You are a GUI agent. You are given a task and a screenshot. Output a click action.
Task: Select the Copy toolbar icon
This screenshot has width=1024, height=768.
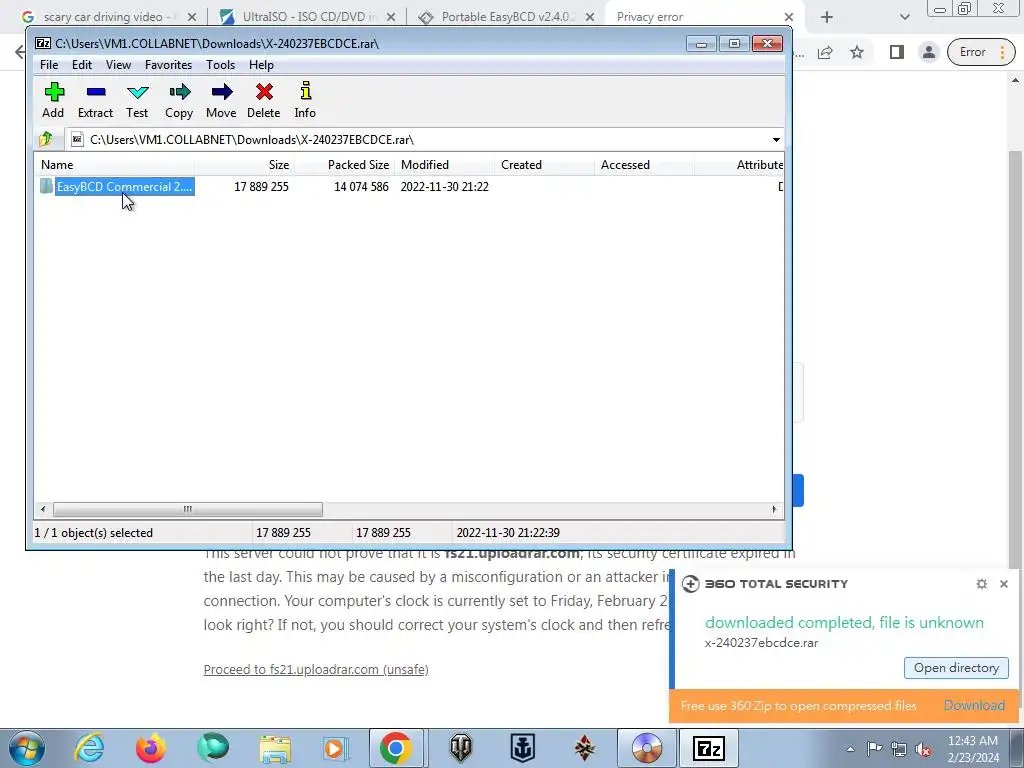click(x=179, y=100)
